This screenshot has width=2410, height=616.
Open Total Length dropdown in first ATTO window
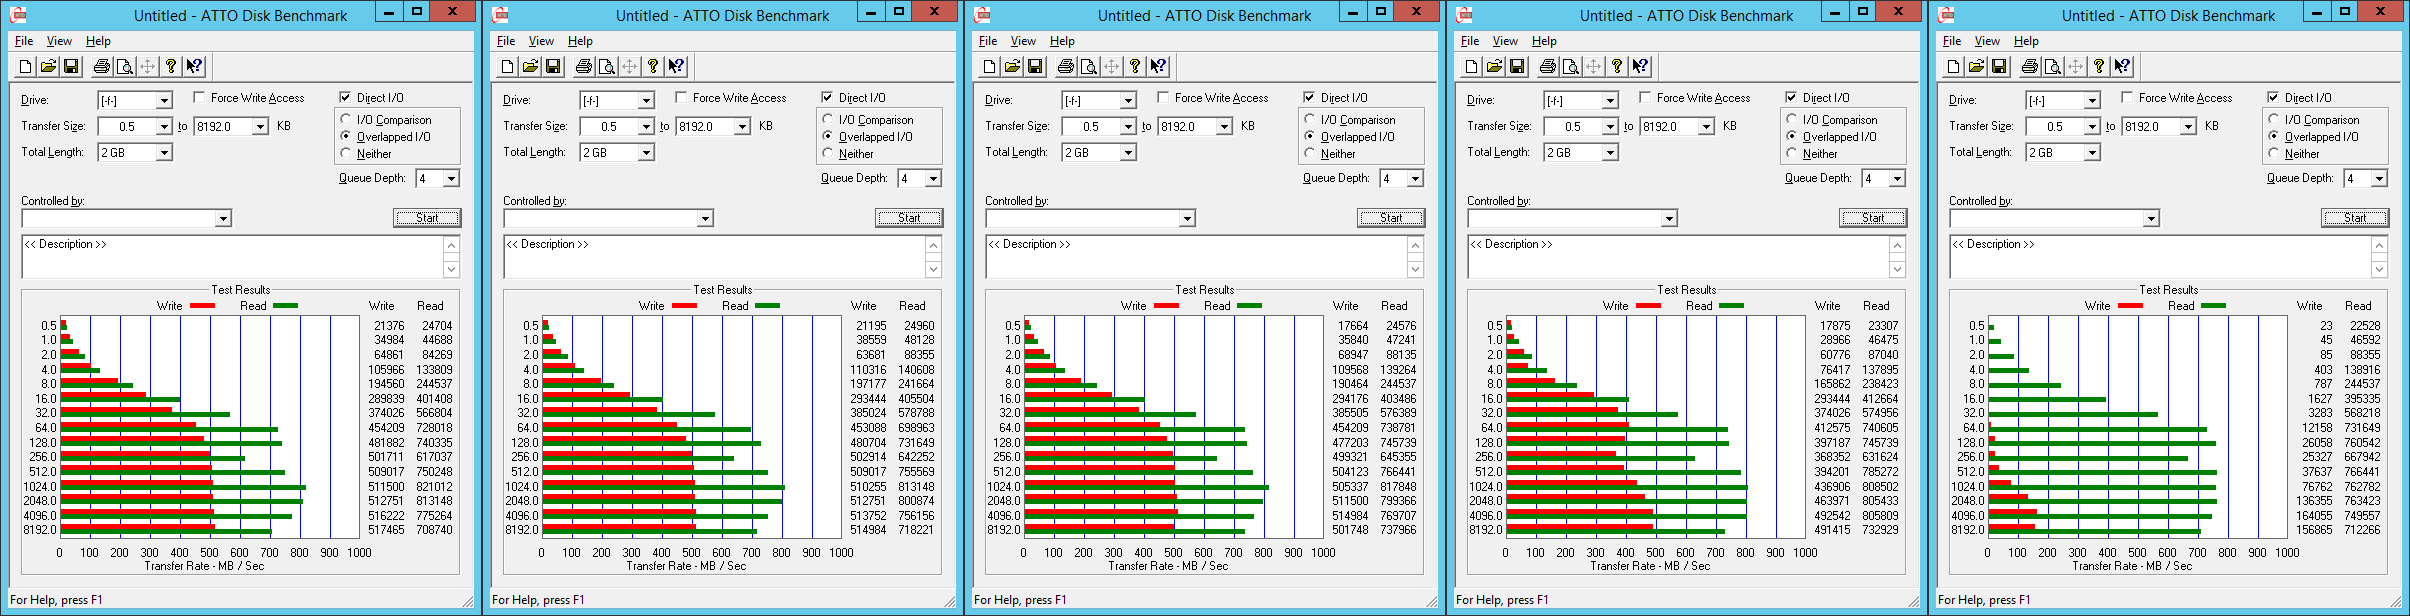tap(164, 152)
